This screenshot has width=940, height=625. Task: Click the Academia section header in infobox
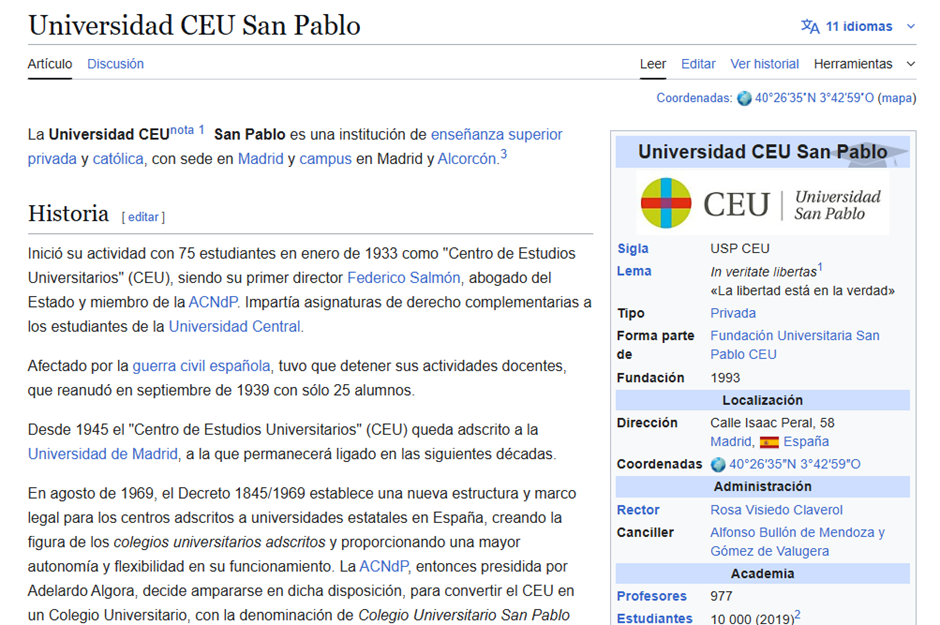[763, 574]
